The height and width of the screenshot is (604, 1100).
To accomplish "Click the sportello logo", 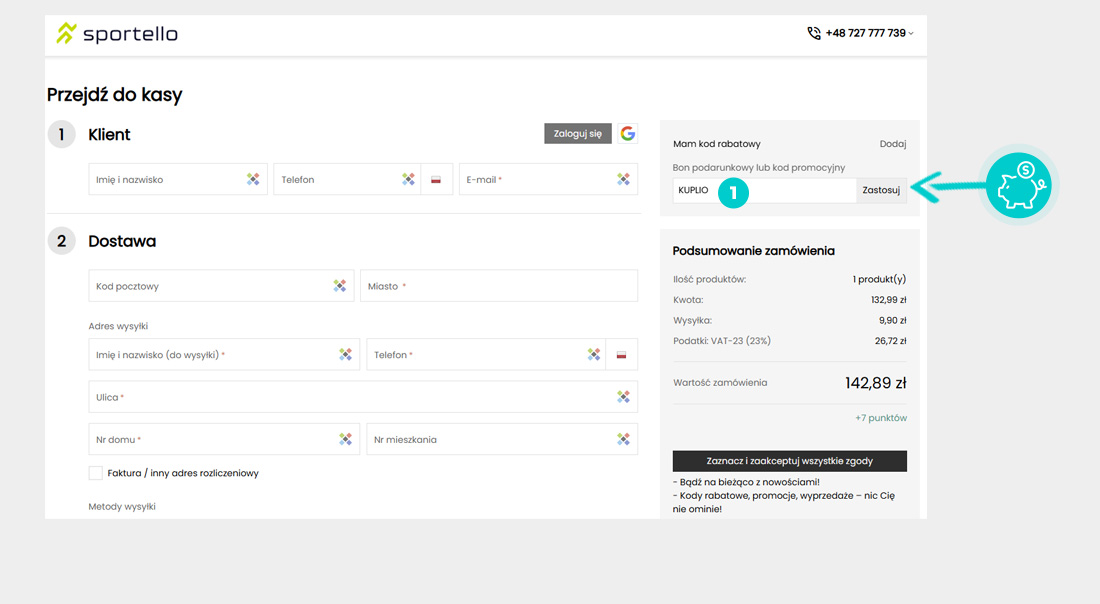I will 117,34.
